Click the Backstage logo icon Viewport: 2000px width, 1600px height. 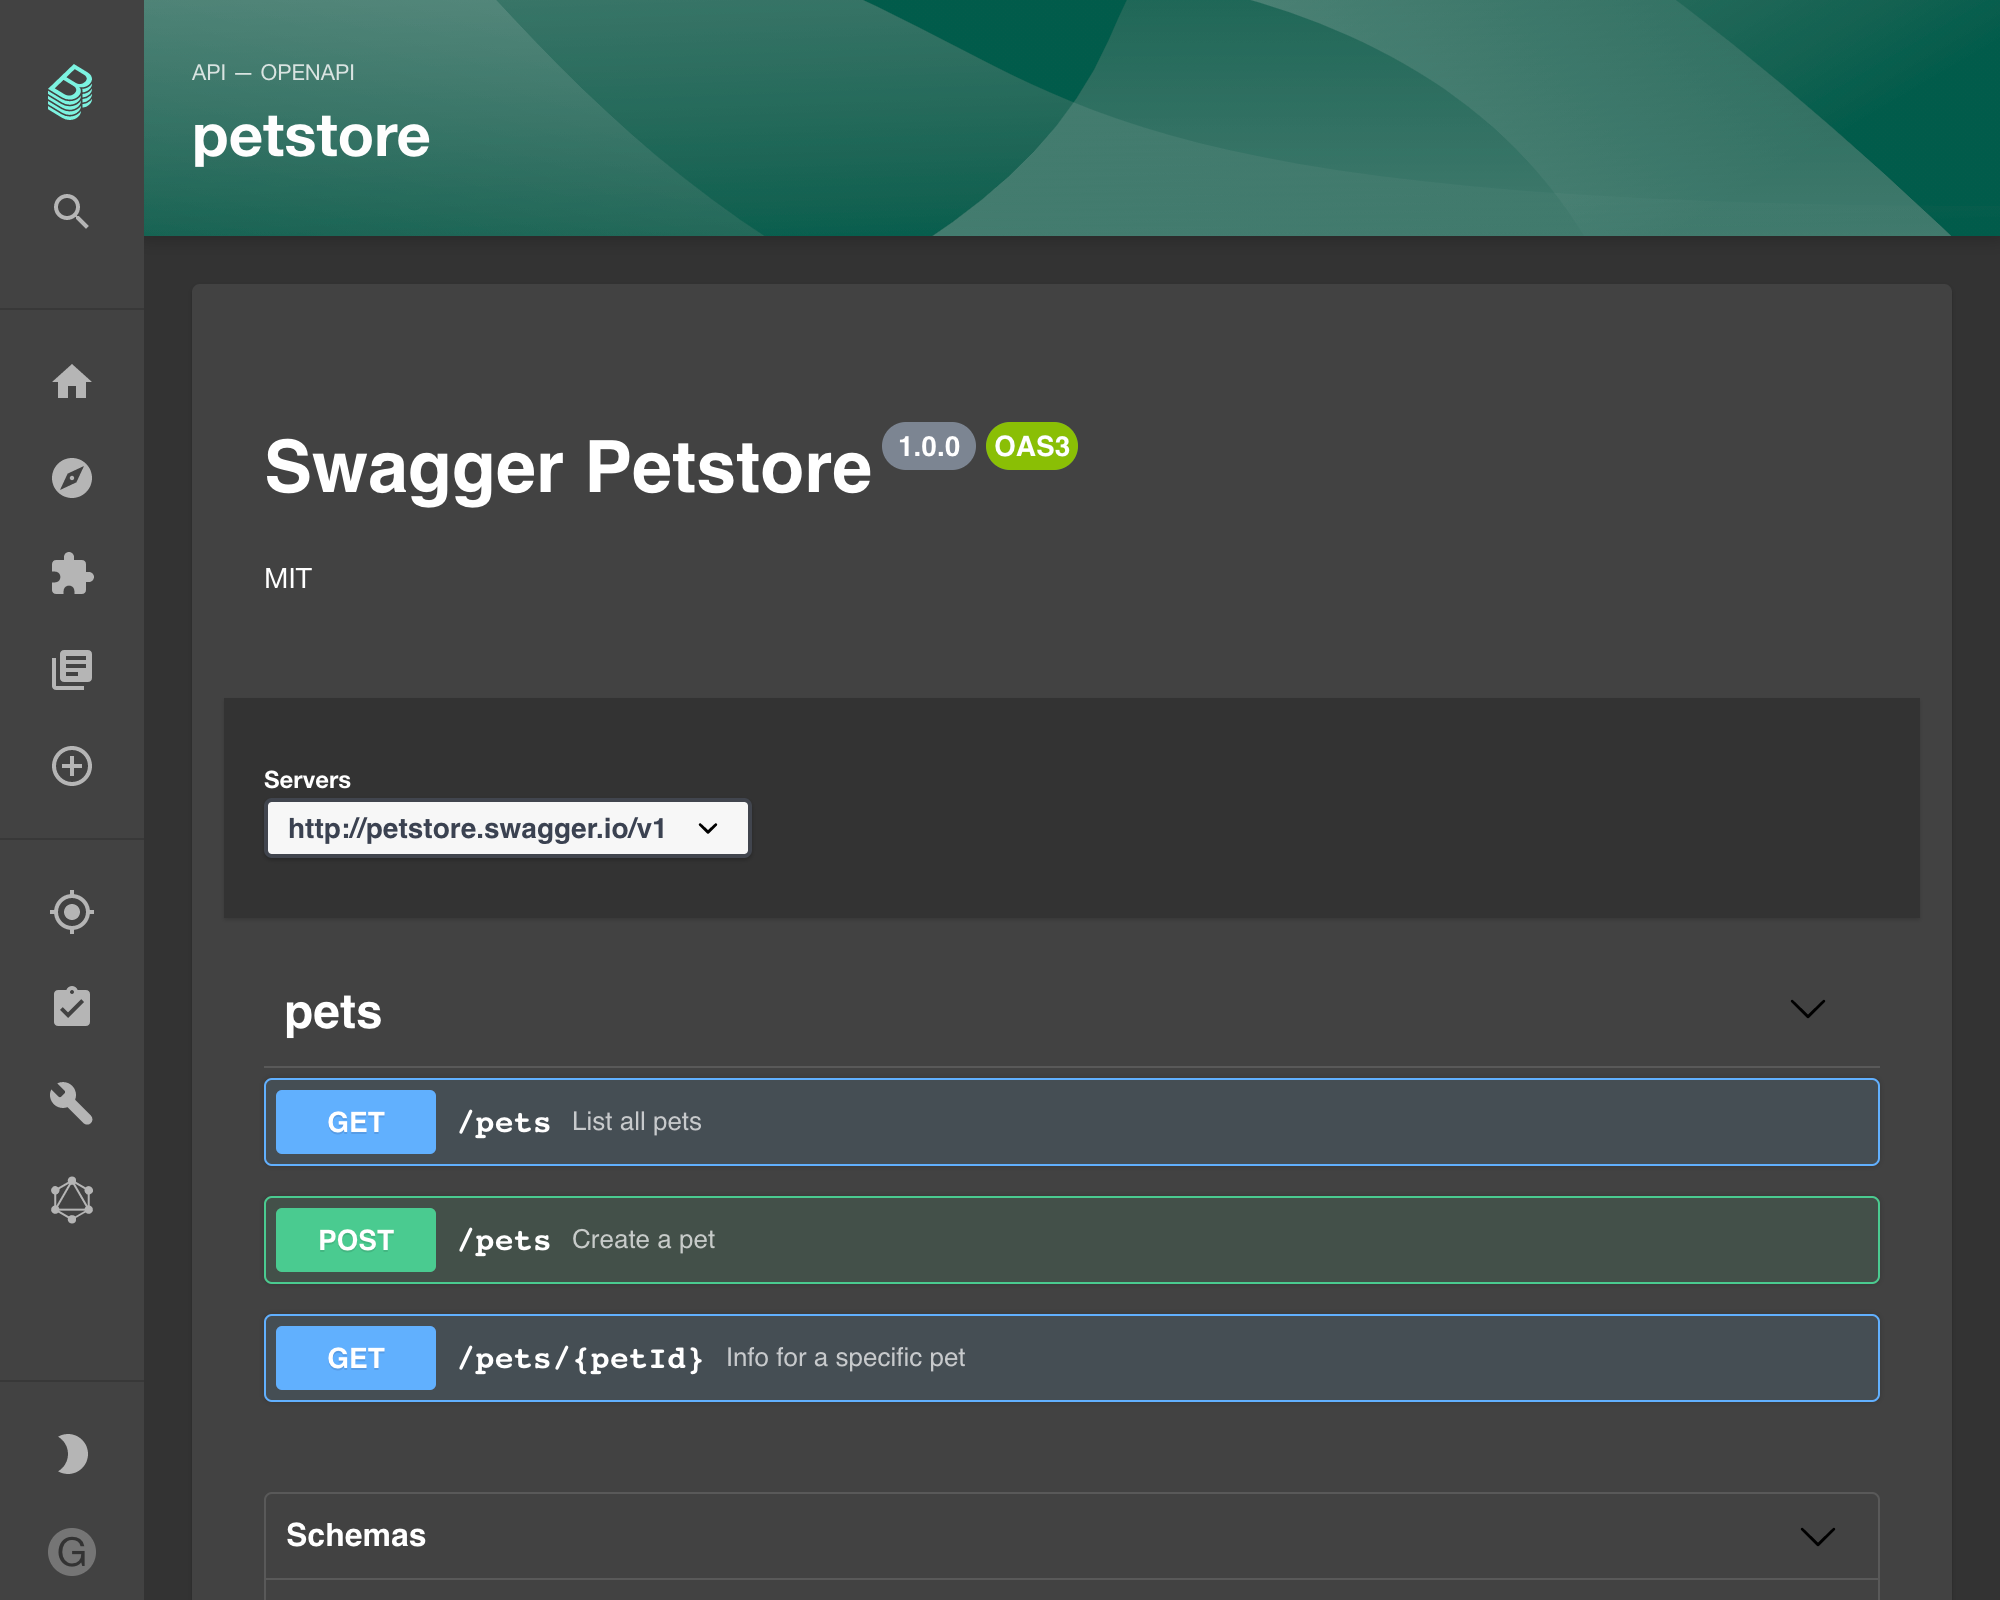tap(71, 93)
